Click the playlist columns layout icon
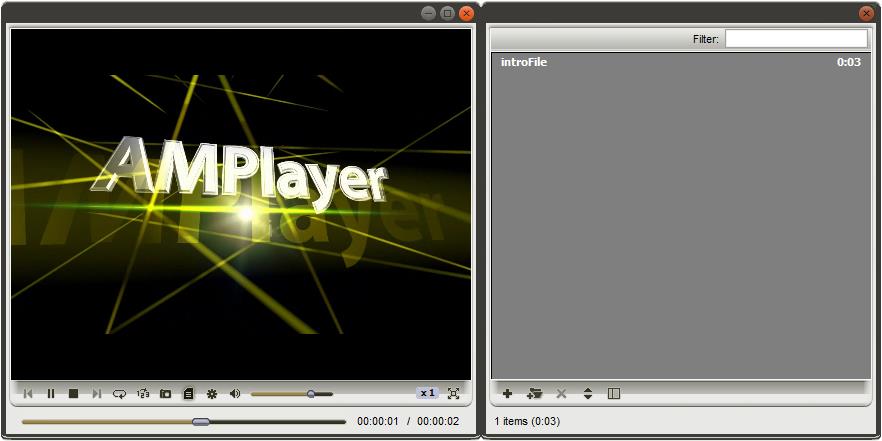Screen dimensions: 882x441 point(614,394)
